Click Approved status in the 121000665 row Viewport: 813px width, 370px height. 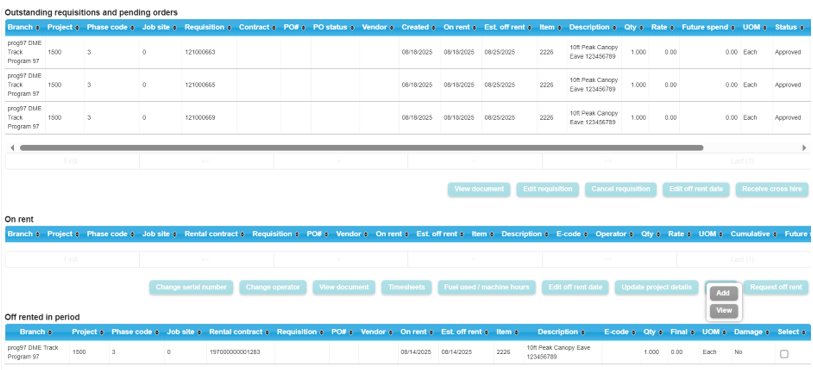788,85
